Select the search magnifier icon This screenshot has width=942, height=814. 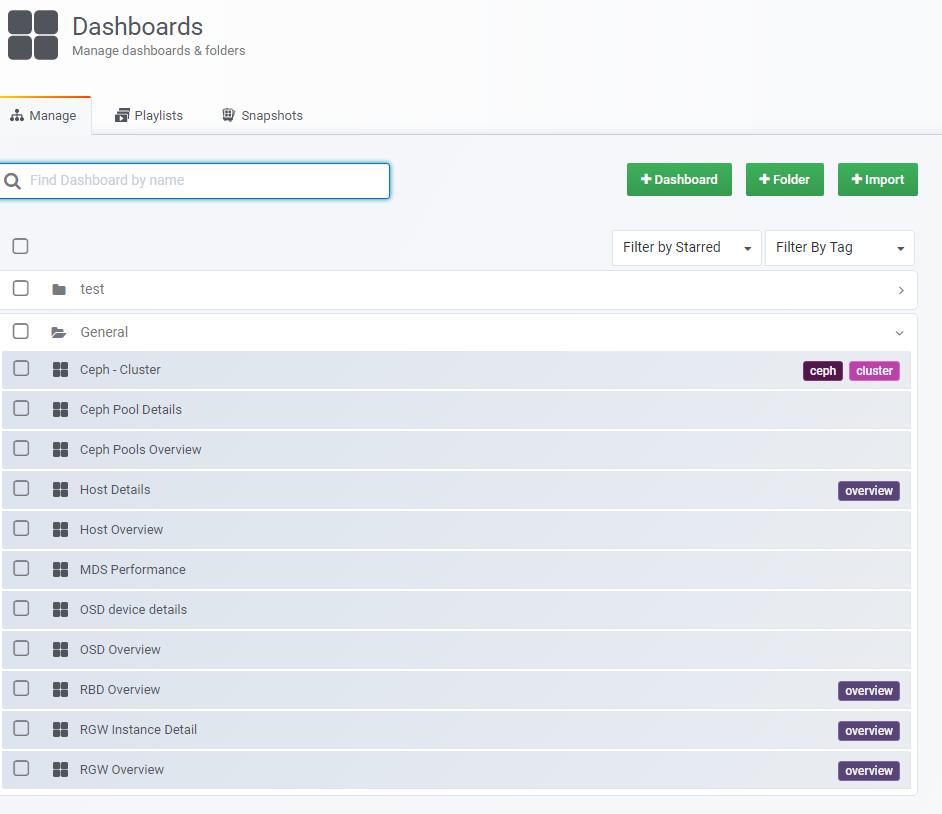12,181
